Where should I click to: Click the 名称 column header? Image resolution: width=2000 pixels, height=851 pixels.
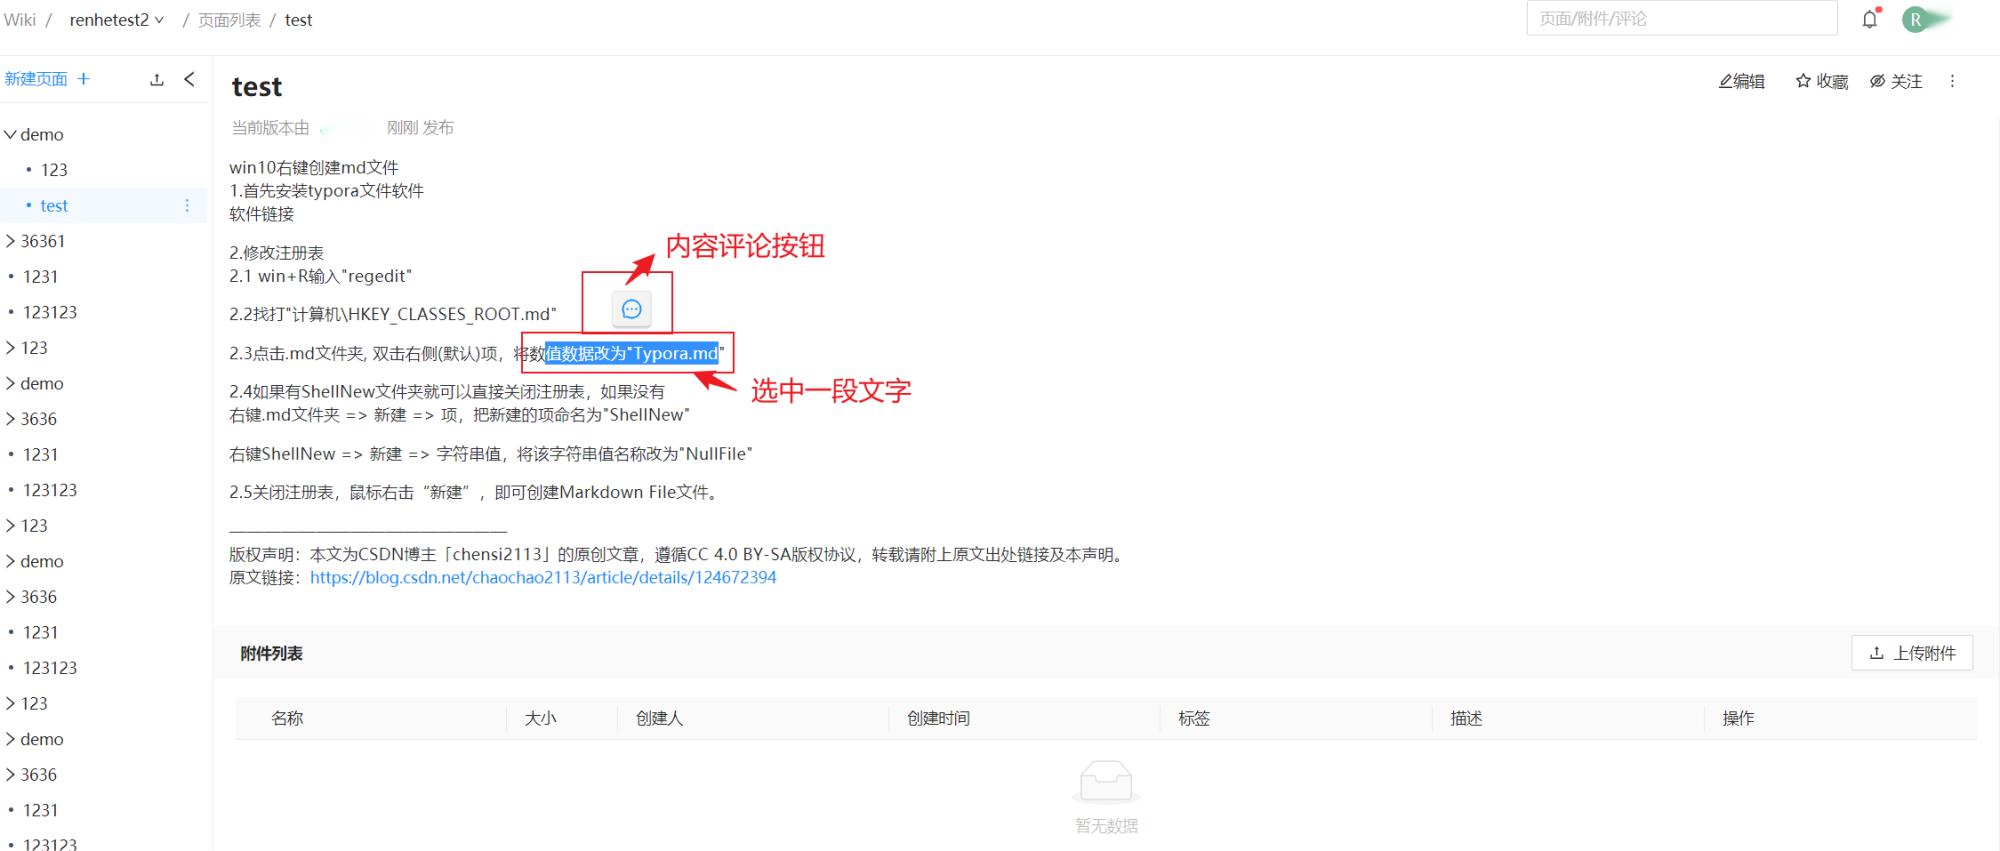click(x=287, y=718)
